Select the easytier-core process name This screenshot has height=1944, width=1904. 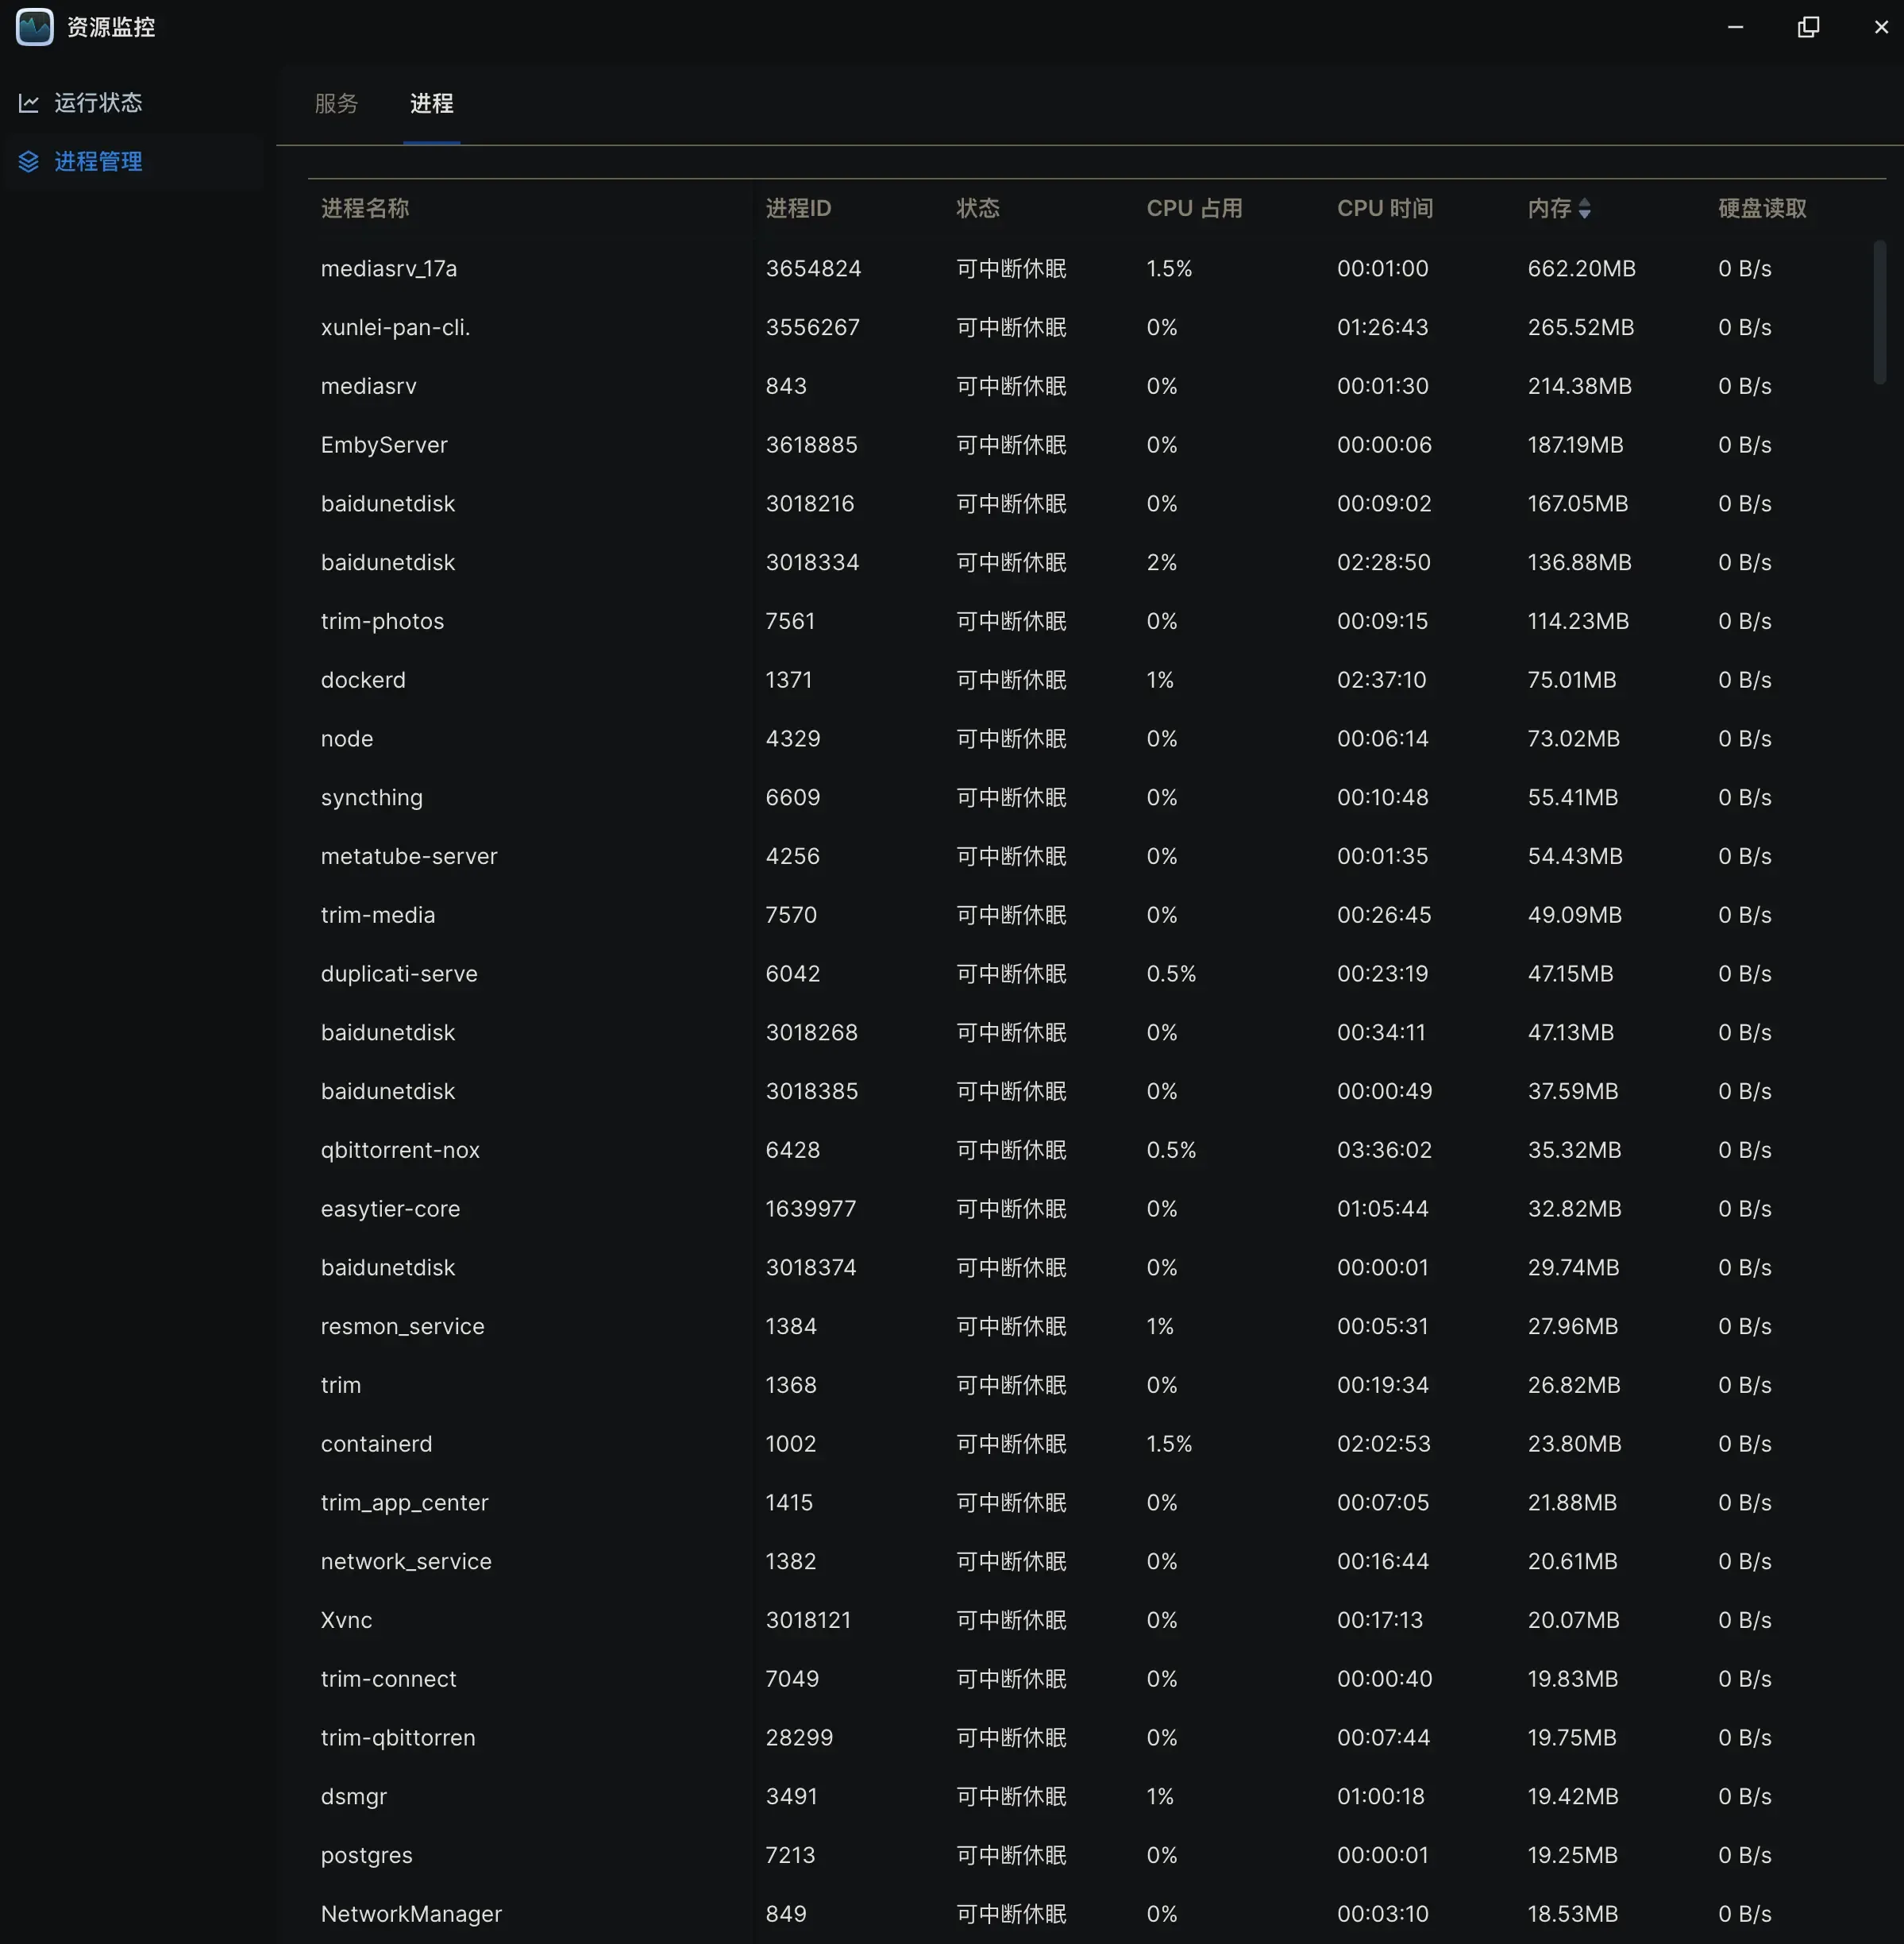coord(390,1209)
